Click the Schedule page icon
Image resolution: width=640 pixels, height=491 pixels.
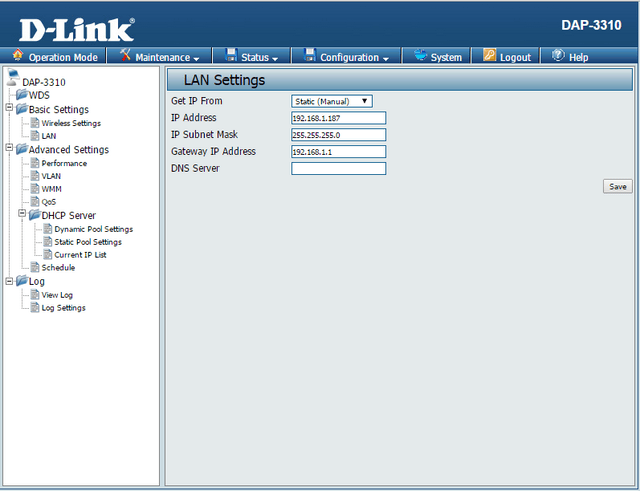(x=35, y=267)
